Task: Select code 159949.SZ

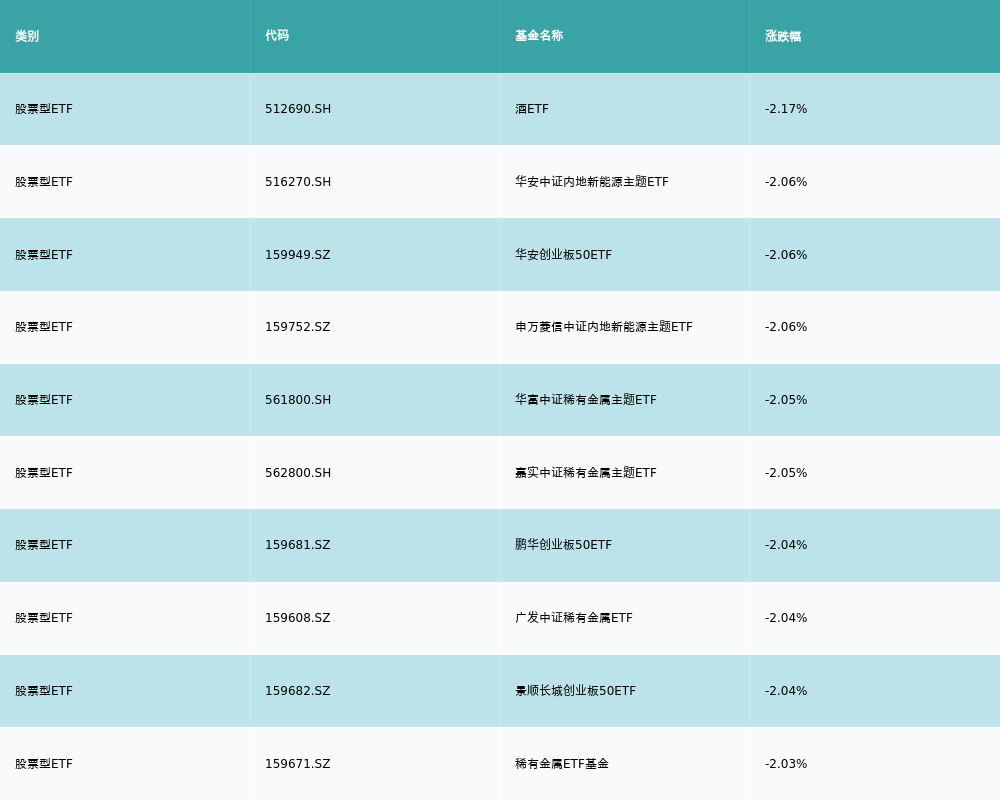Action: pyautogui.click(x=298, y=255)
